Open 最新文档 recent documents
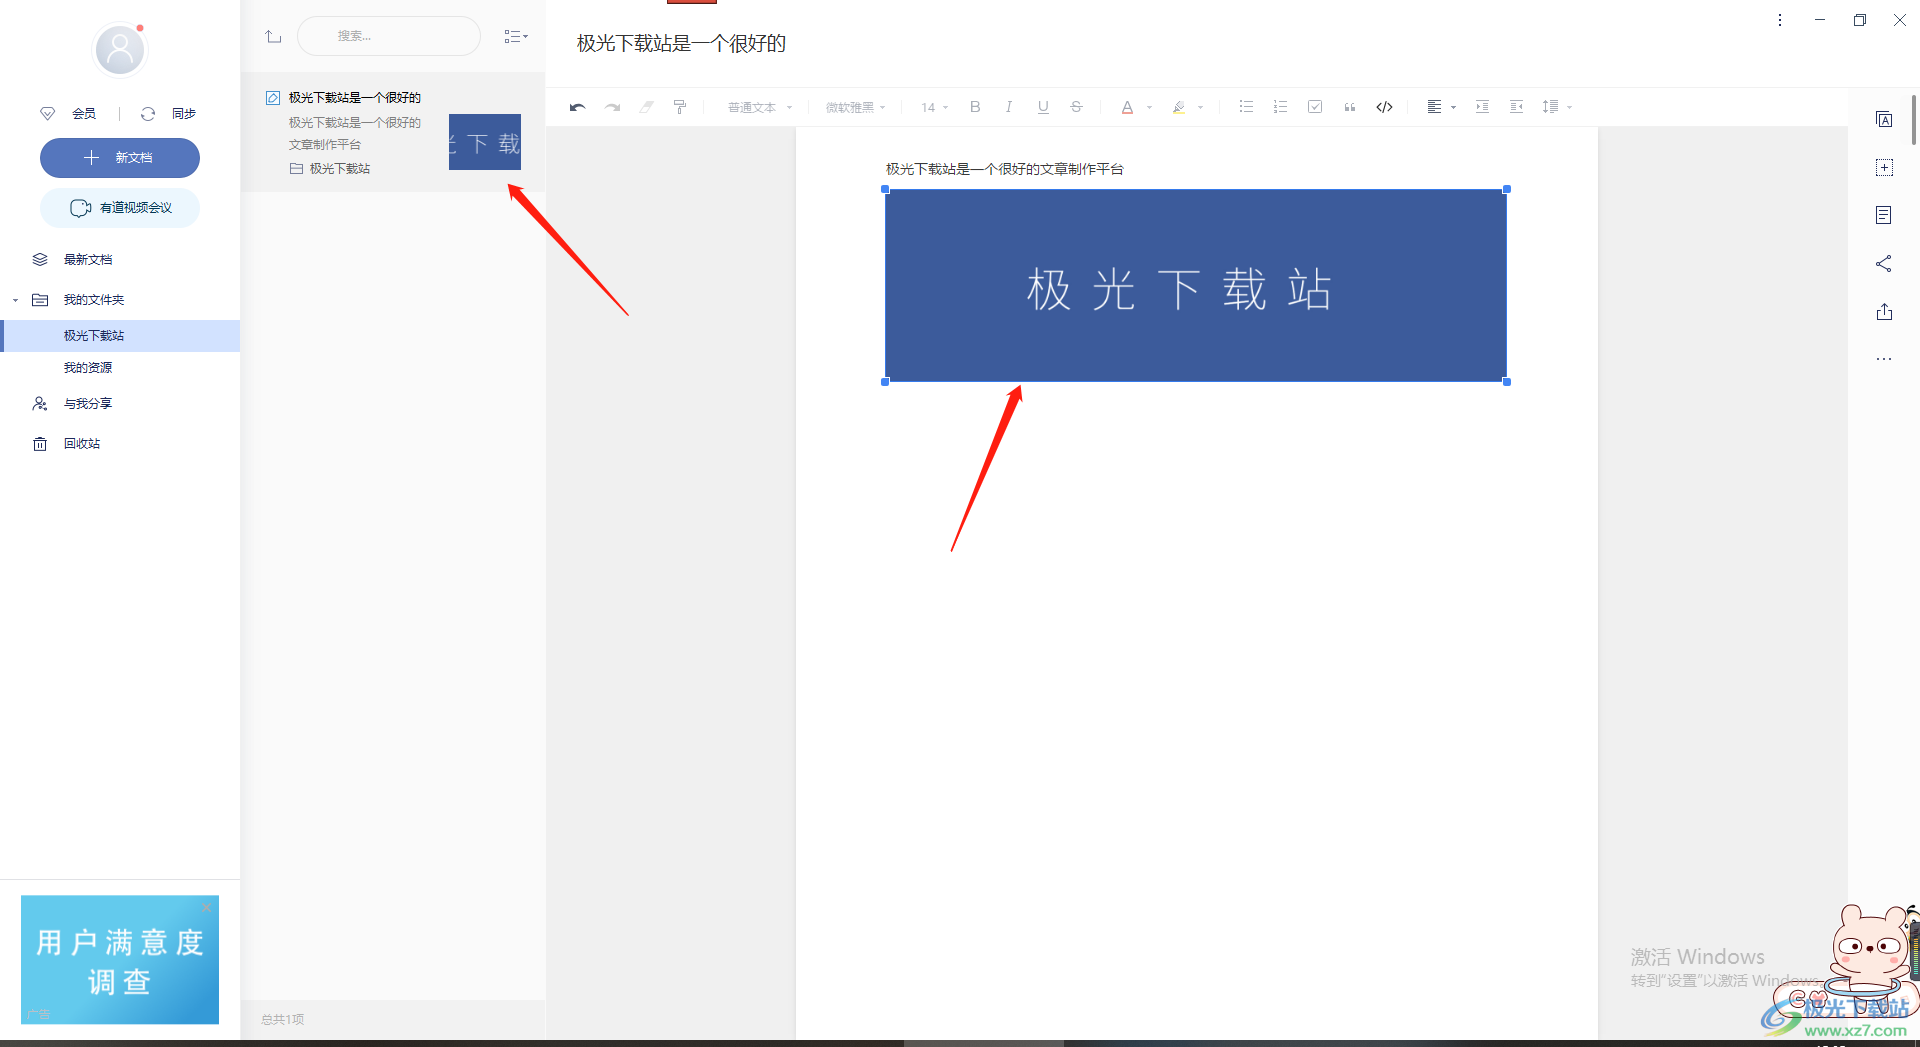This screenshot has width=1920, height=1047. pyautogui.click(x=88, y=260)
